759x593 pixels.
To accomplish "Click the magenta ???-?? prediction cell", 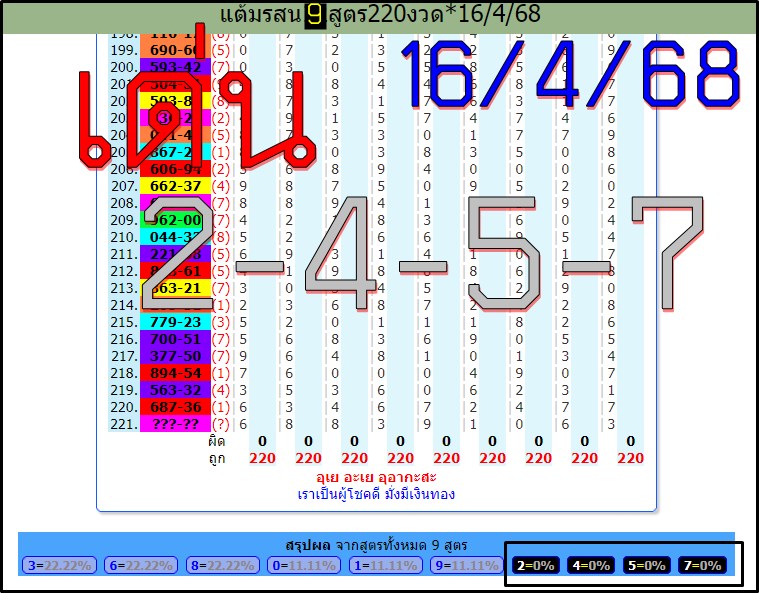I will pyautogui.click(x=174, y=424).
